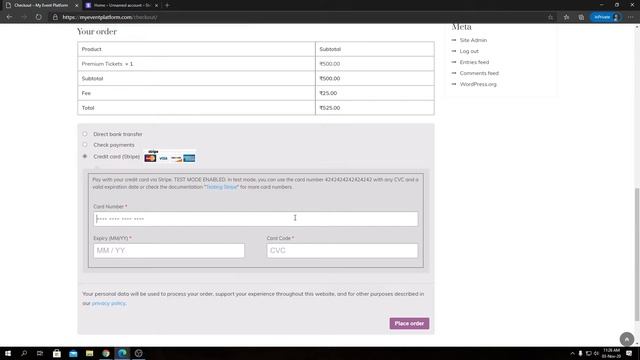Screen dimensions: 640x360
Task: Show hidden system tray icons
Action: 572,353
